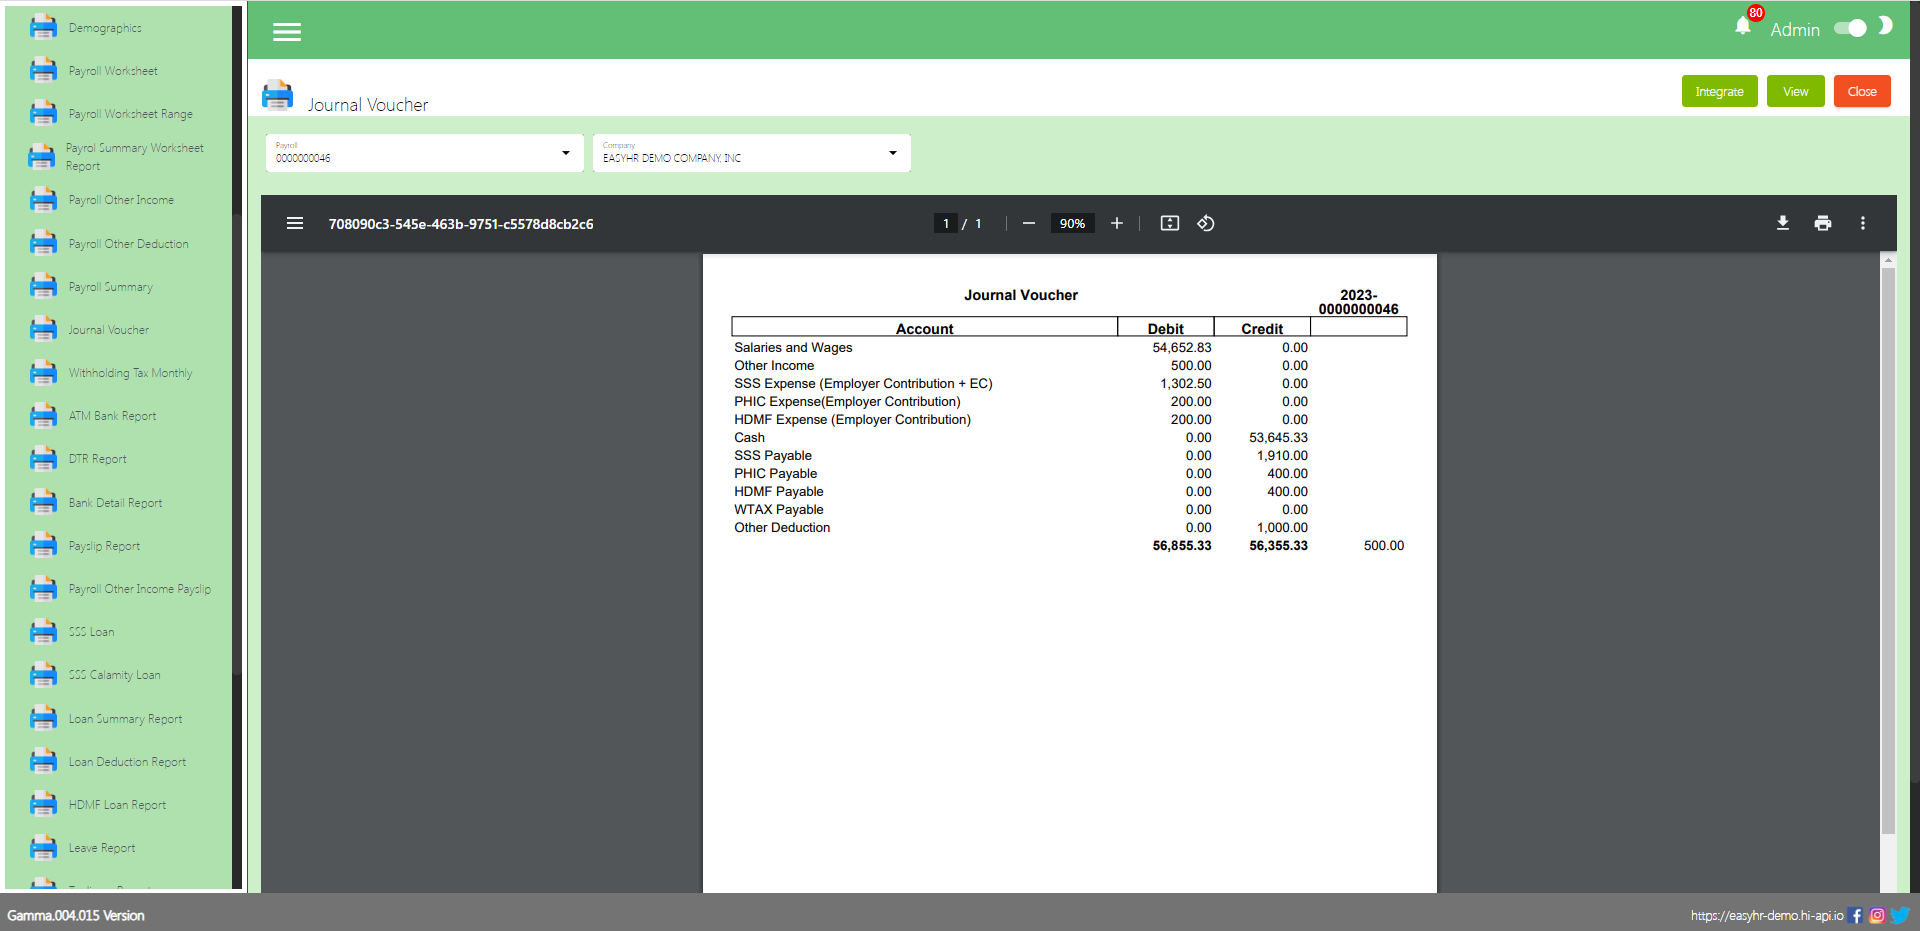Click printer icon beside SSS Loan
1920x931 pixels.
pyautogui.click(x=43, y=632)
